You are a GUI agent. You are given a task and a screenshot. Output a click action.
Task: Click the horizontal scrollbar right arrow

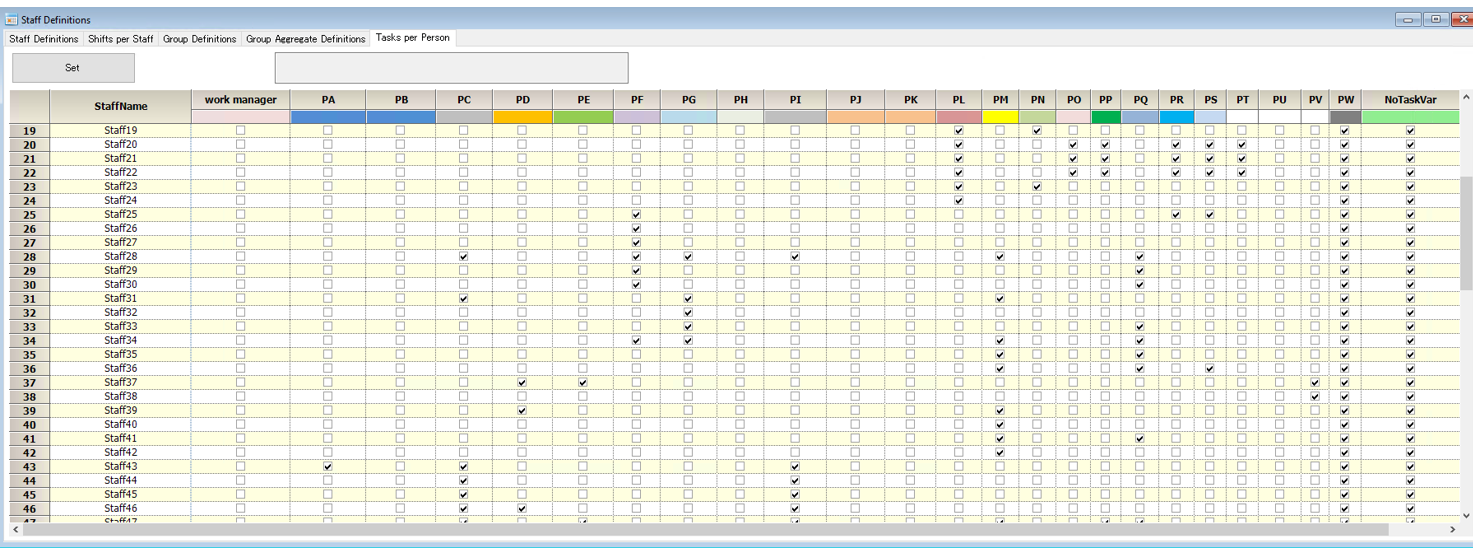[1454, 530]
